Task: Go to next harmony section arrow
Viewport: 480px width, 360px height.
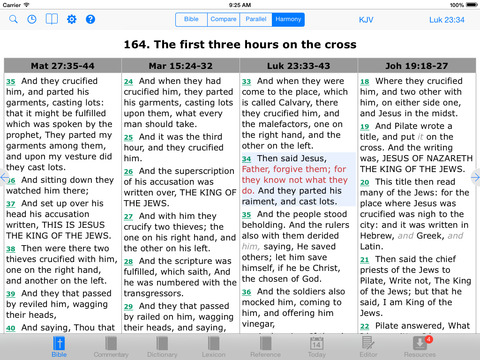Action: click(x=476, y=177)
